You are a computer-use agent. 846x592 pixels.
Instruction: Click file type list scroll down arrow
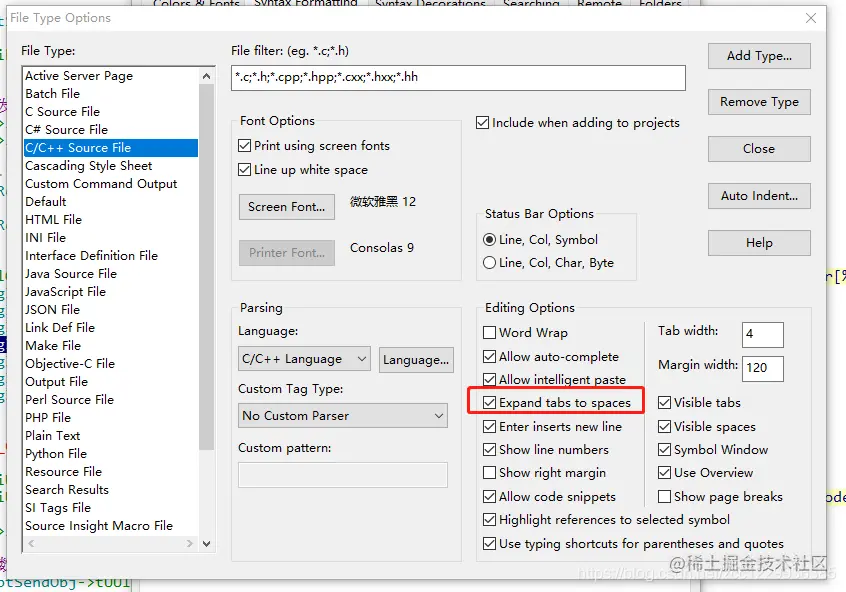(x=206, y=544)
